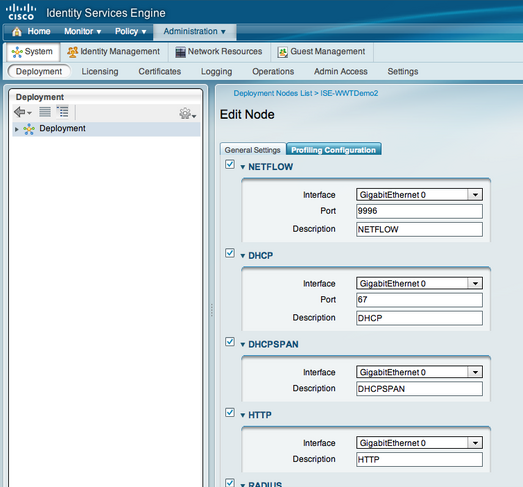Screen dimensions: 523x487
Task: Click the panel splitter handle
Action: pos(211,310)
